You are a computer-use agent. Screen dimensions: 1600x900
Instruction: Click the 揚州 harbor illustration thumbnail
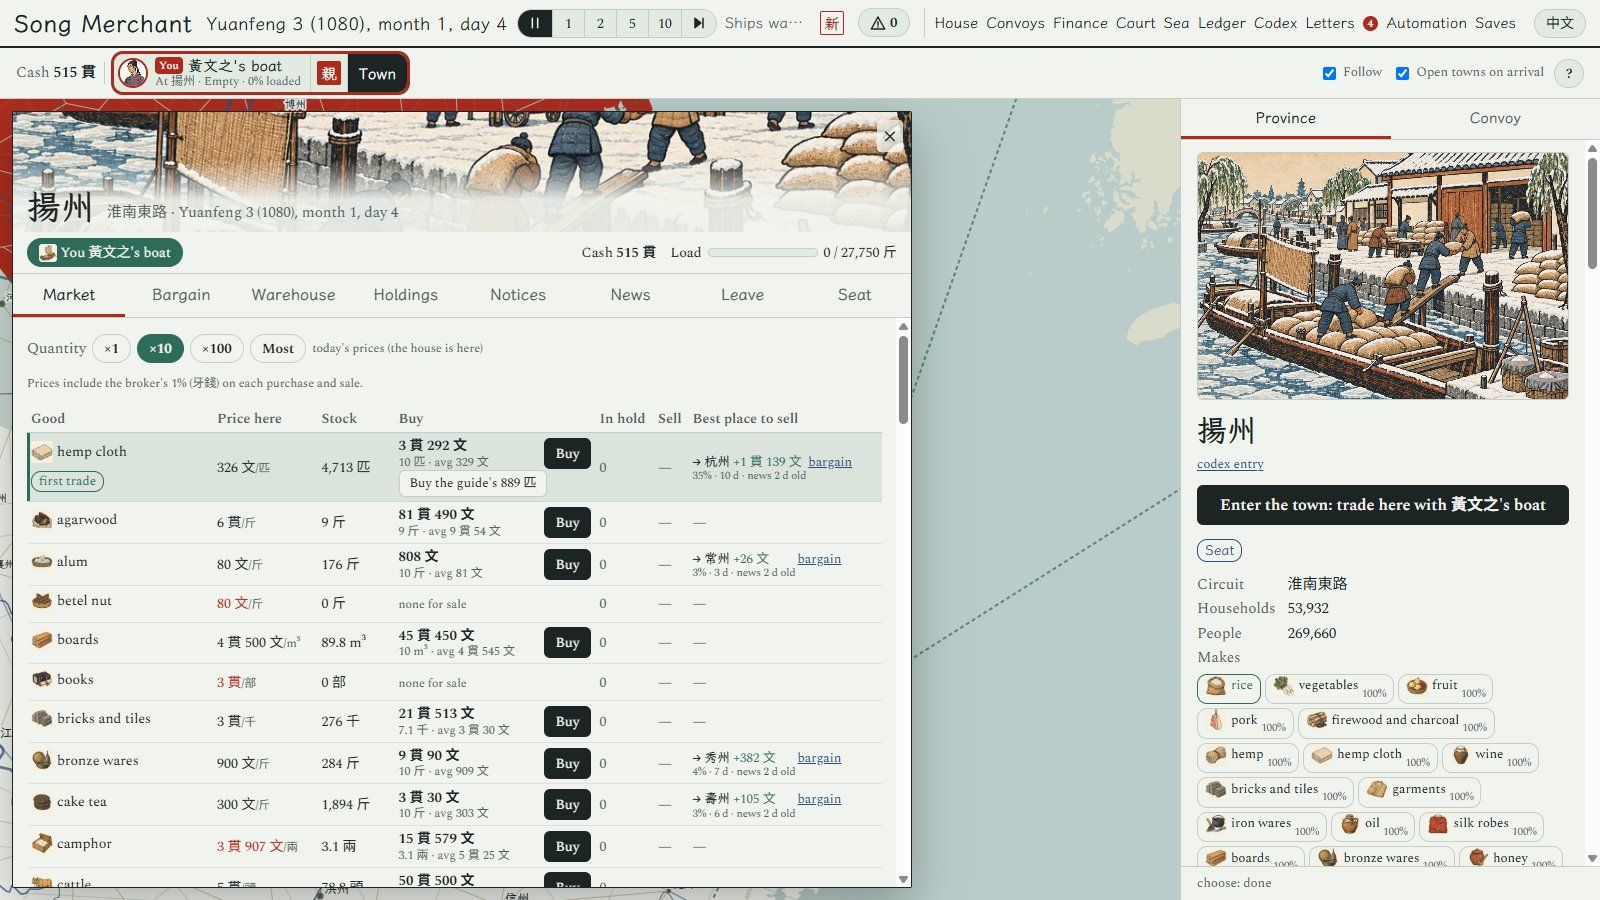(x=1382, y=276)
